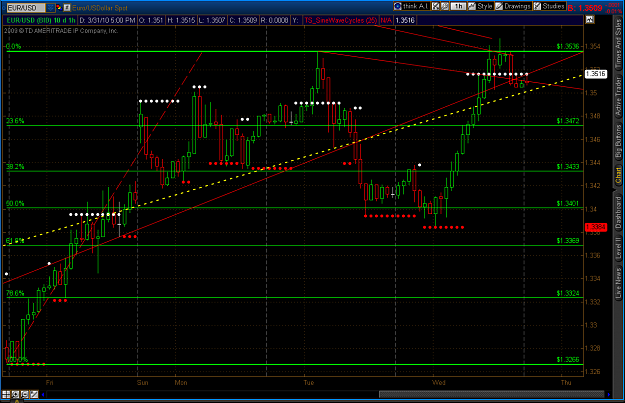Open the Live News side tab

618,283
